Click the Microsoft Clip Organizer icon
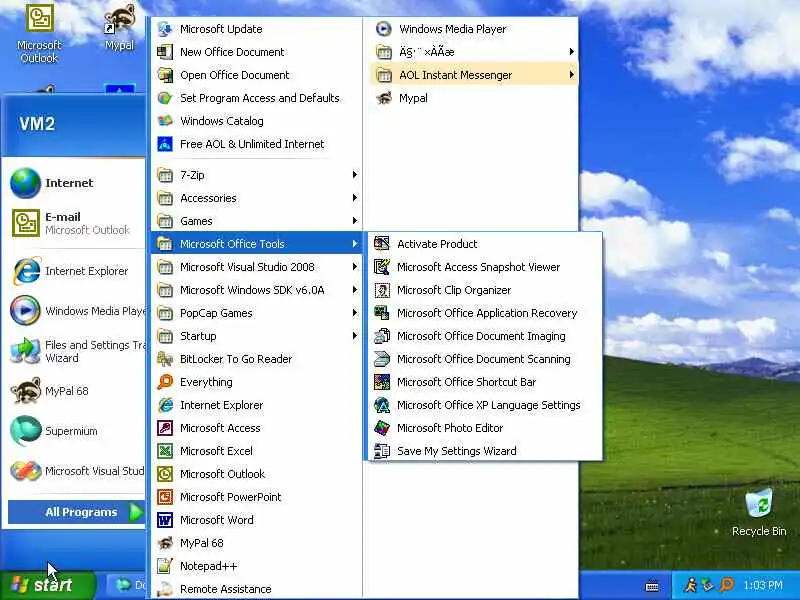The height and width of the screenshot is (600, 800). 382,290
